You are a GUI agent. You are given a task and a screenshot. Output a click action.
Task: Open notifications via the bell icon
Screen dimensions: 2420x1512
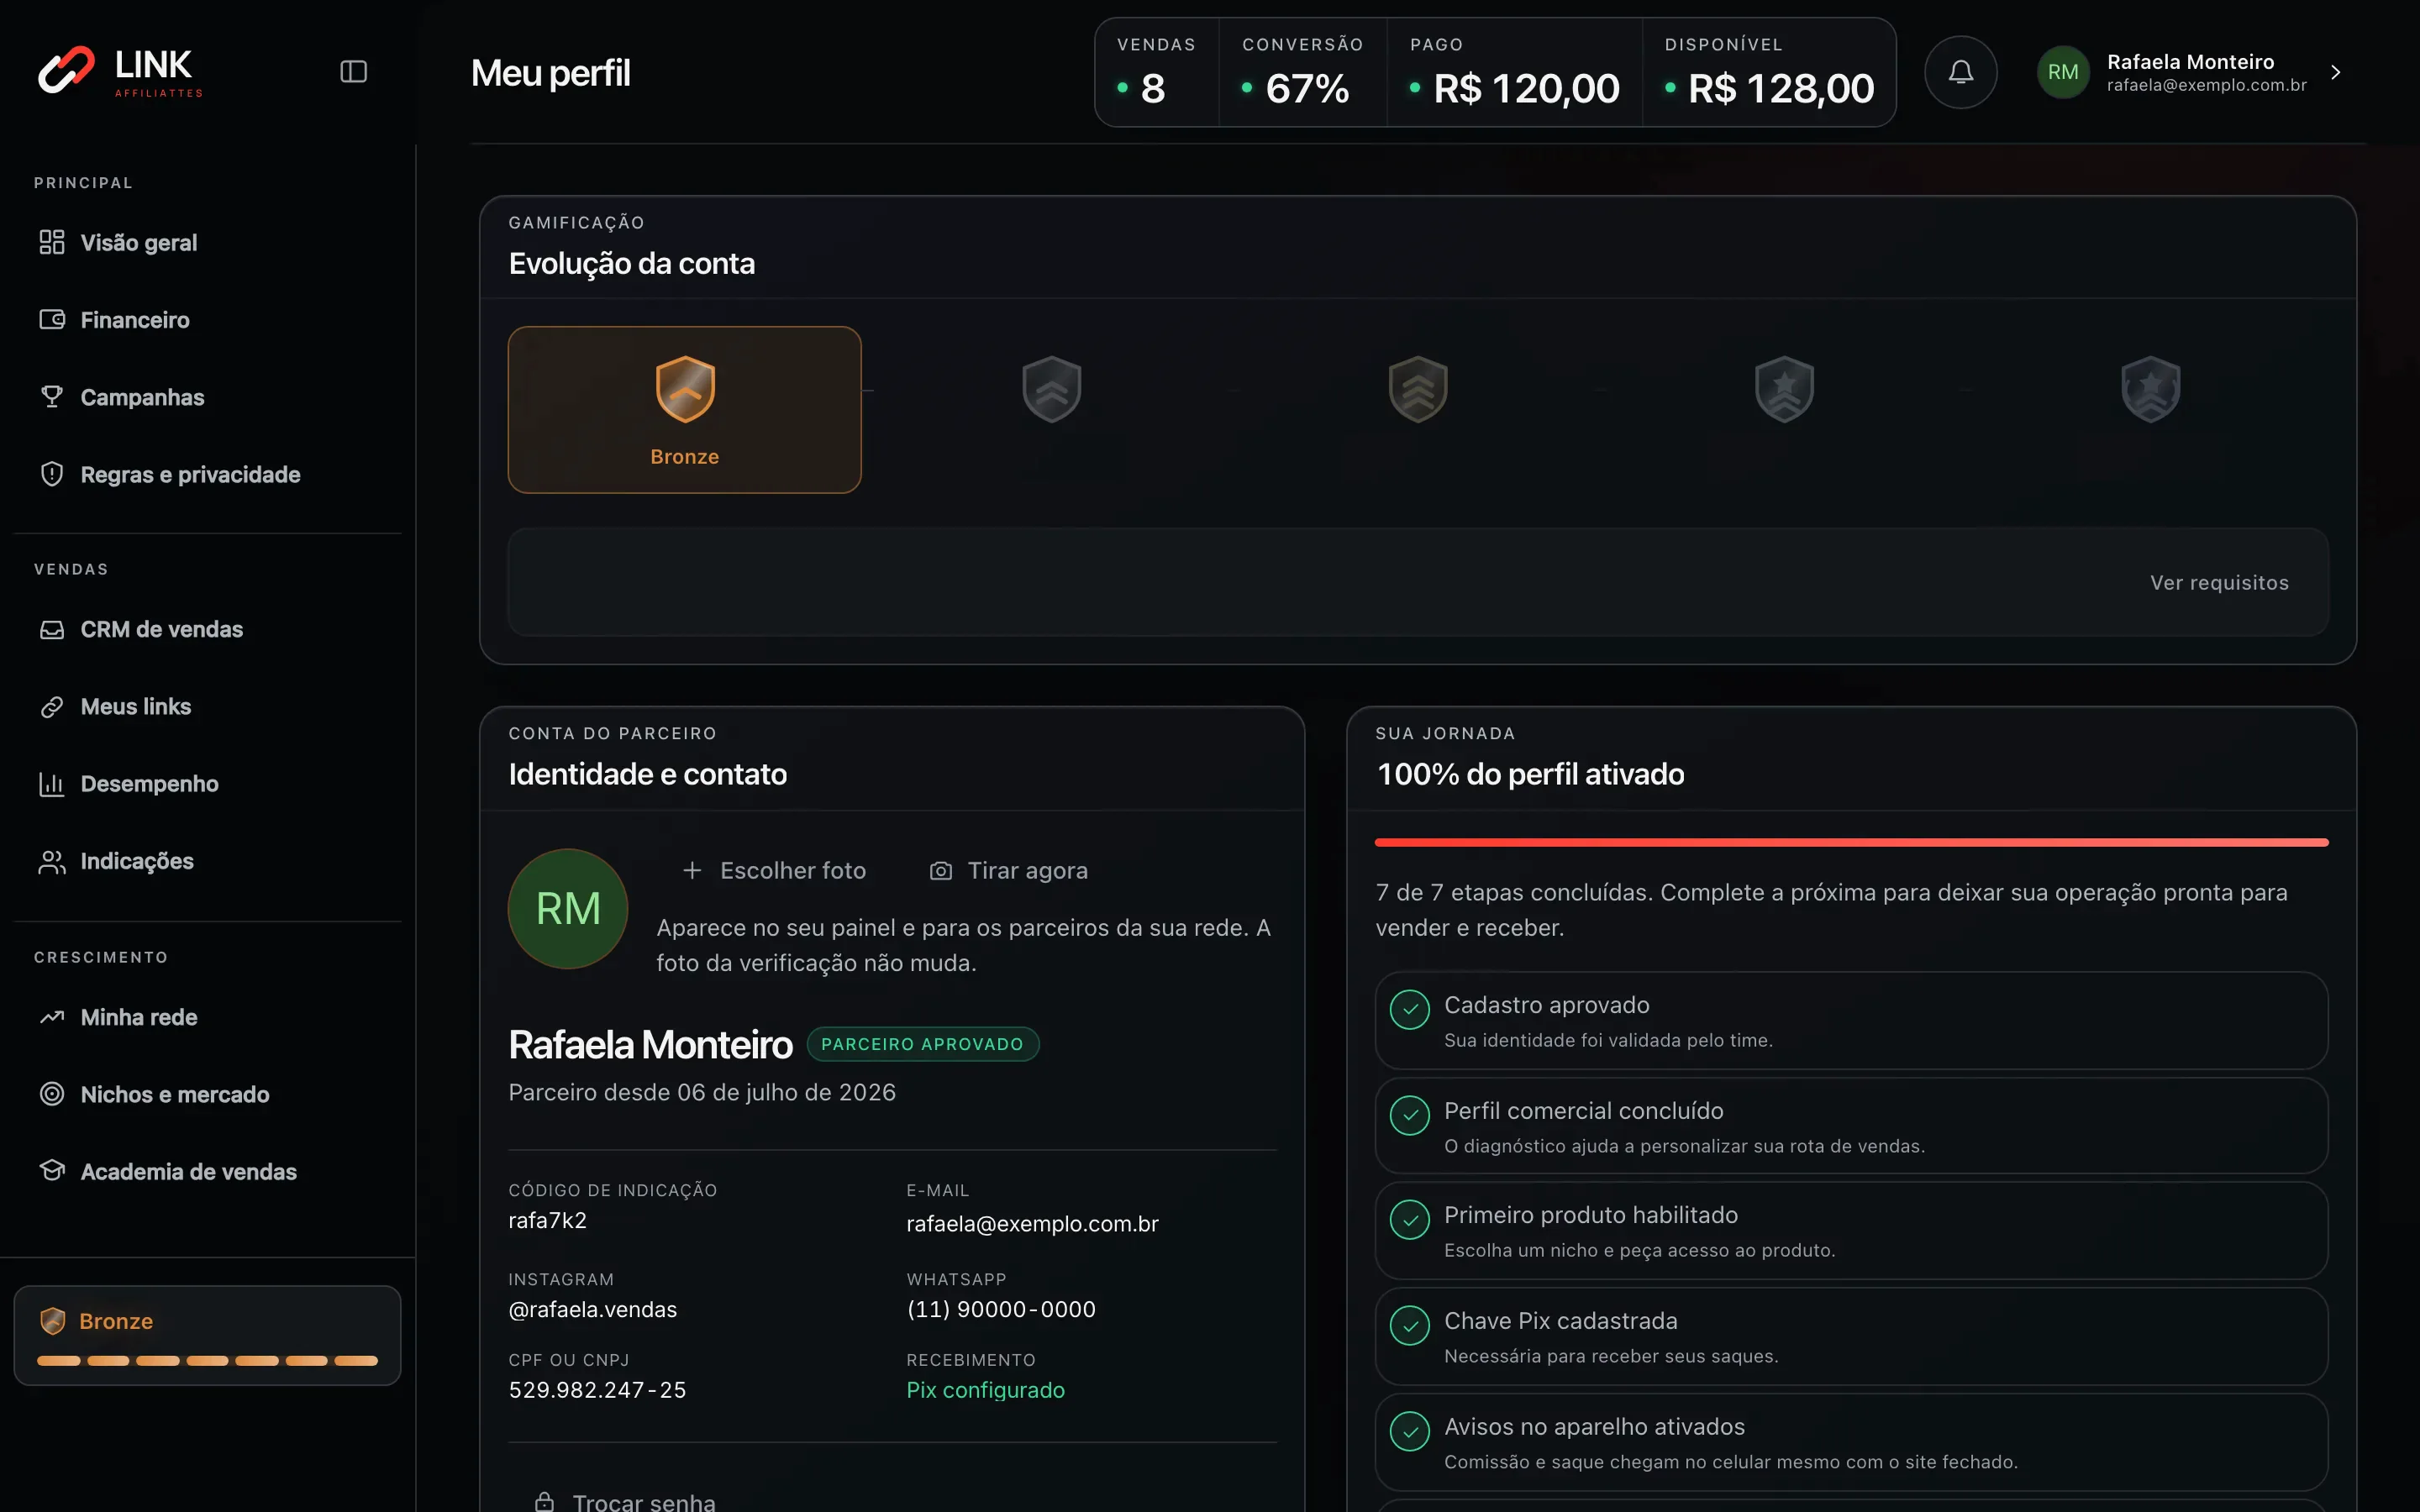coord(1960,72)
